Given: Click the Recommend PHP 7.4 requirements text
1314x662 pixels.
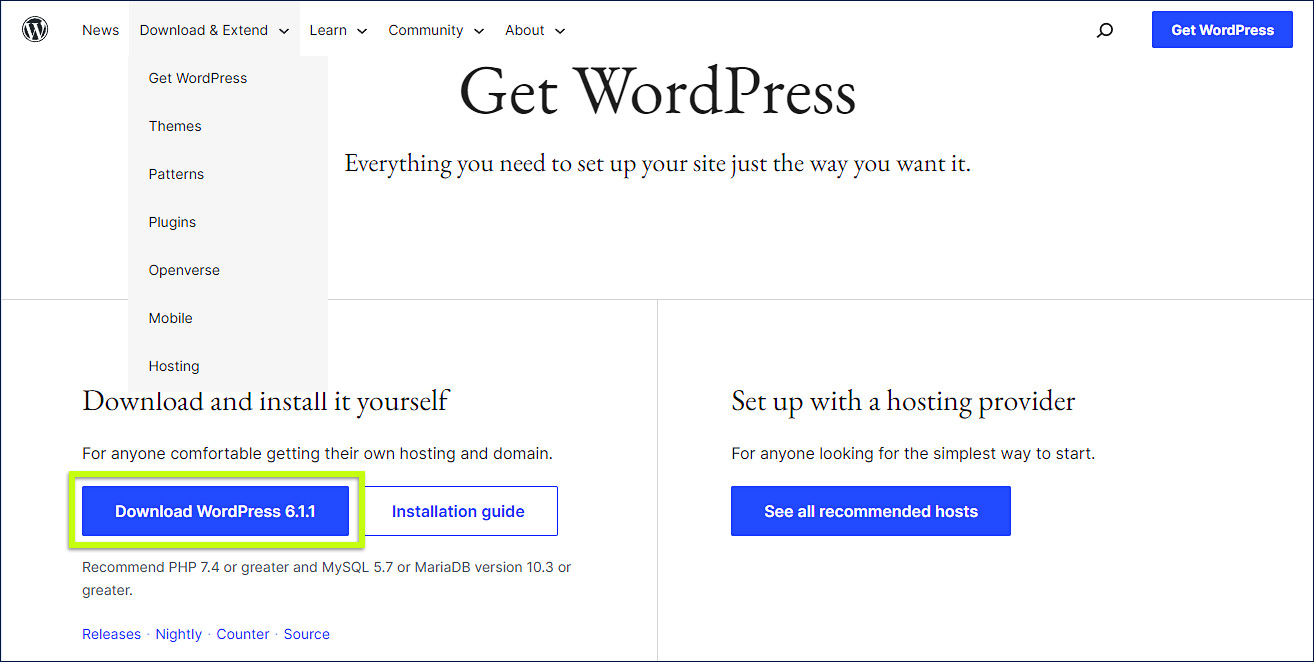Looking at the screenshot, I should coord(327,579).
